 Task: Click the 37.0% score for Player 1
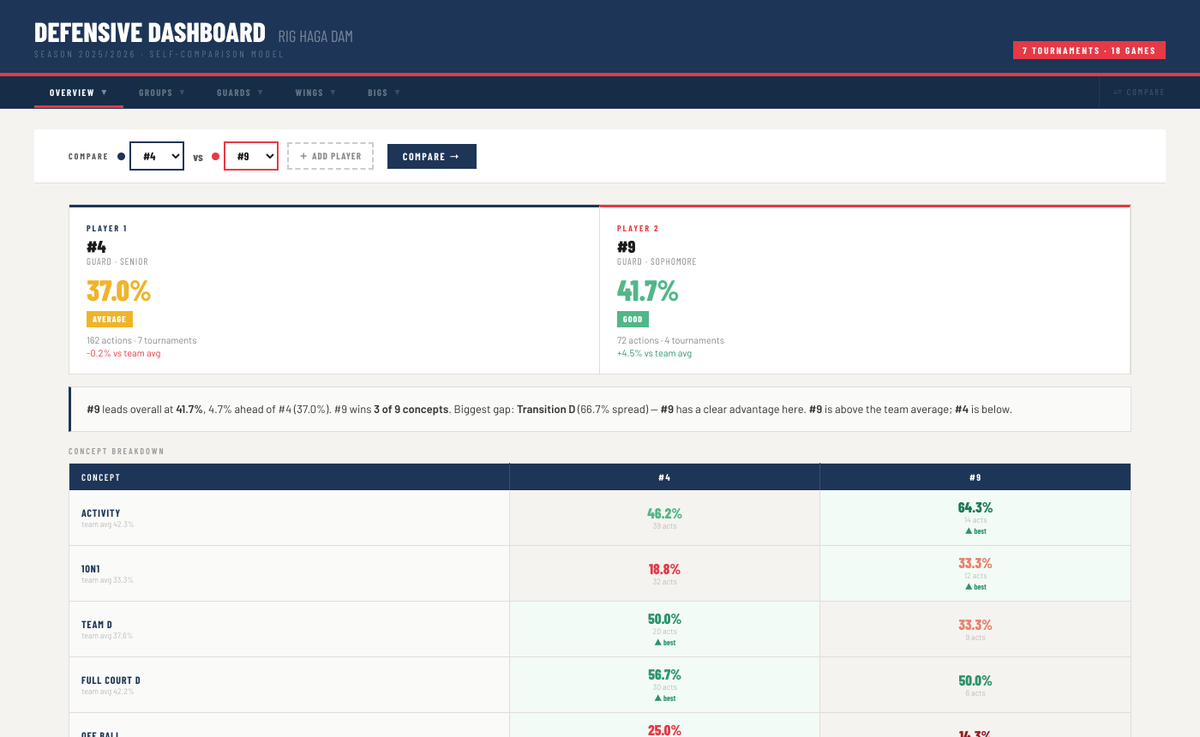[x=118, y=291]
